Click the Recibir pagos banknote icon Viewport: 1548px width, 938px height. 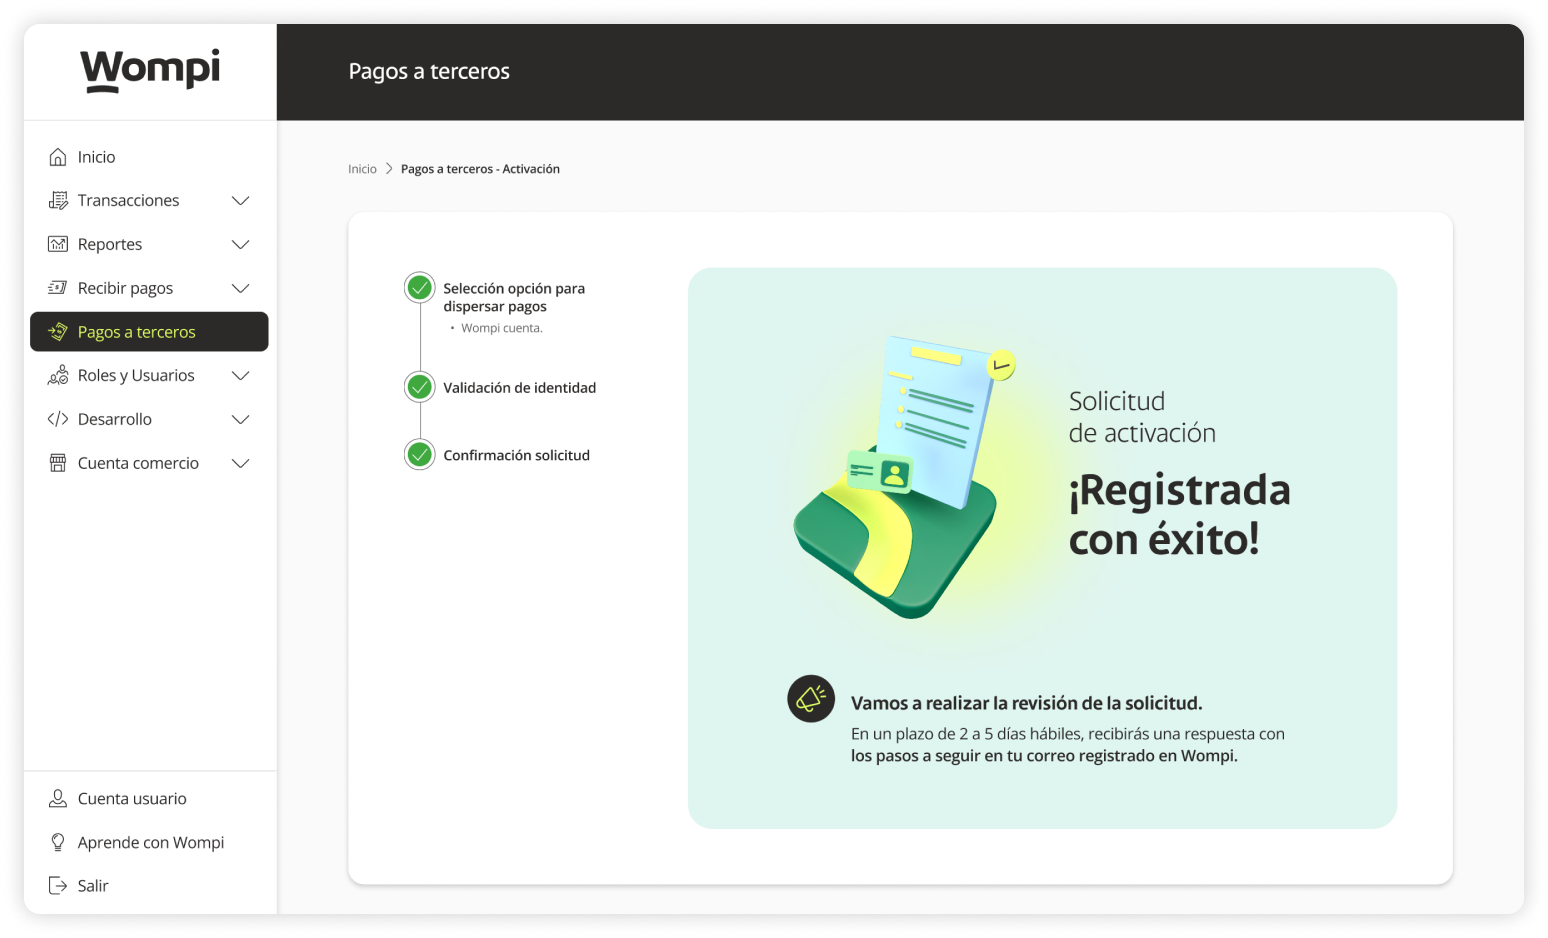pyautogui.click(x=59, y=288)
